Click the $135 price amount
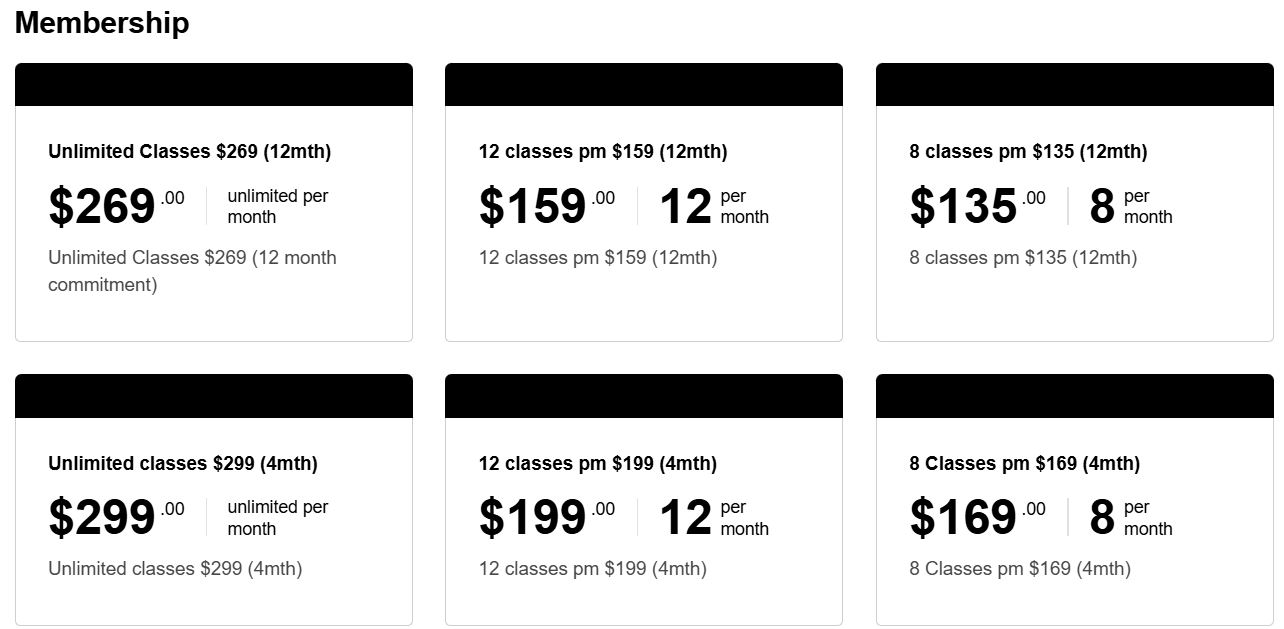Screen dimensions: 1284x629 coord(964,207)
